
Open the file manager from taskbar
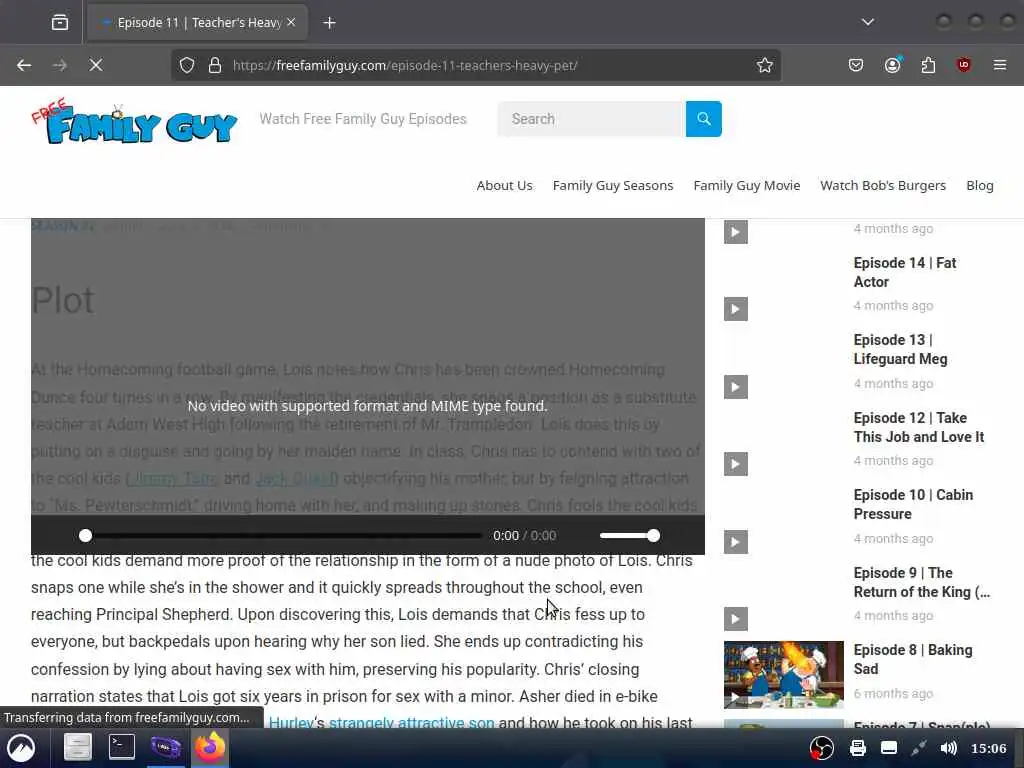(x=77, y=748)
